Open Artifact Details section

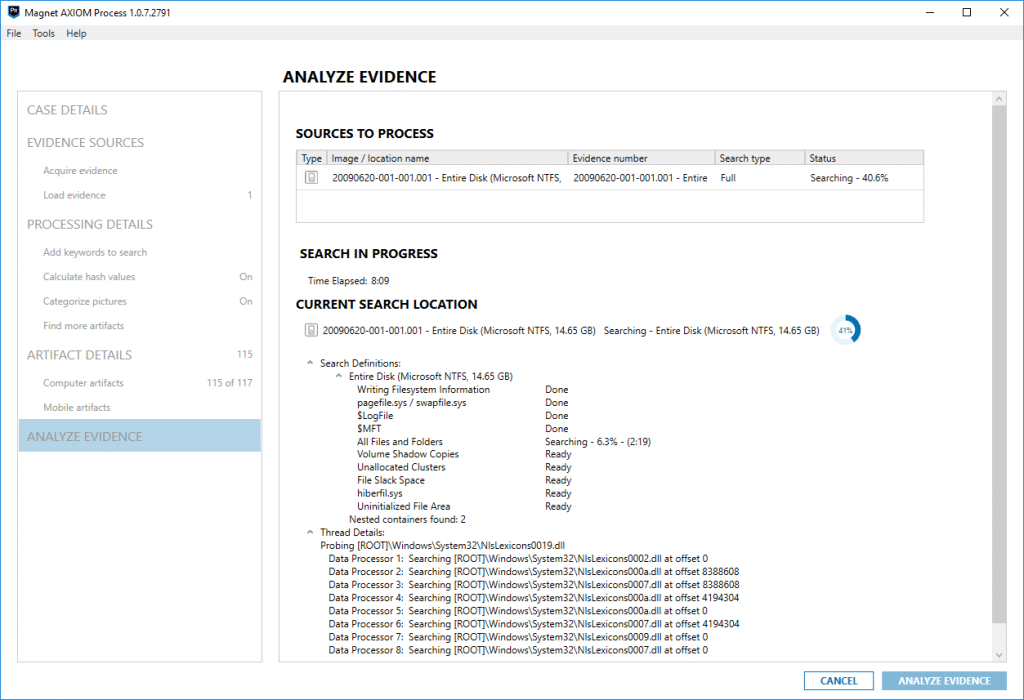pos(80,355)
